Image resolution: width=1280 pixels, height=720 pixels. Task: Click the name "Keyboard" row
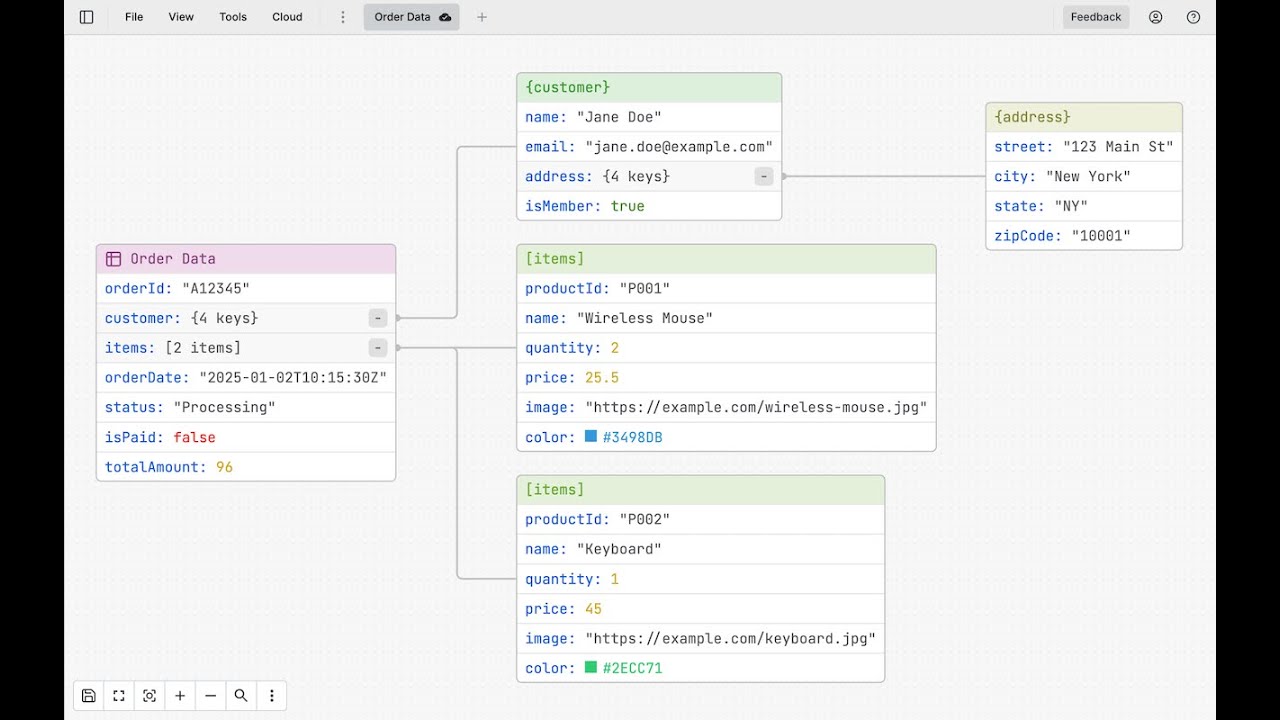click(700, 549)
